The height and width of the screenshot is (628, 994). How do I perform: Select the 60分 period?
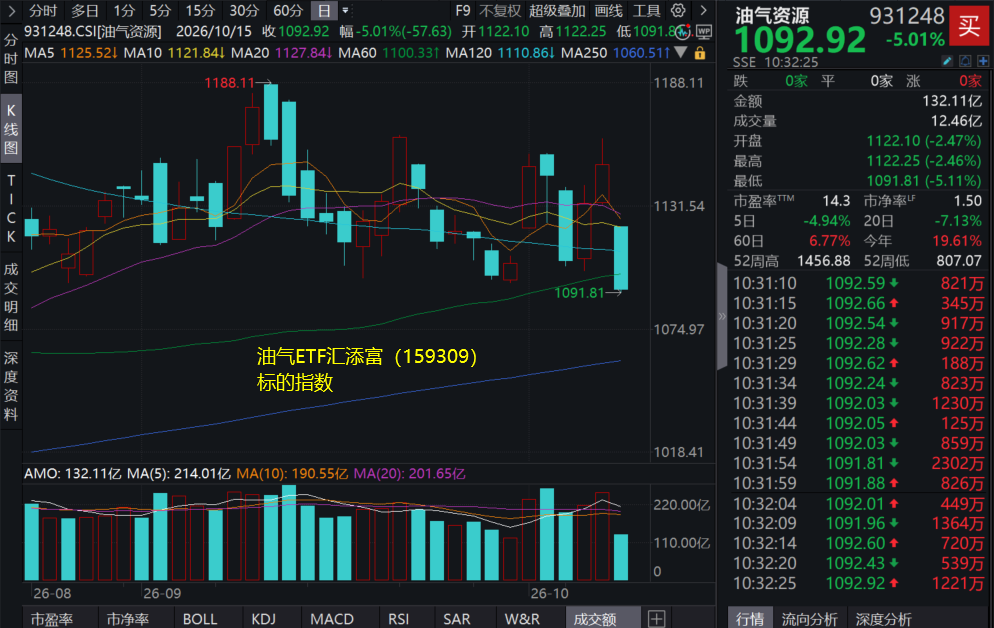tap(288, 11)
